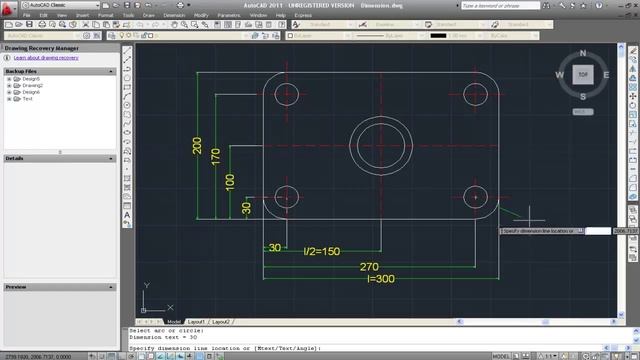Select the Hatch tool in Draw toolbar
This screenshot has height=360, width=640.
127,178
